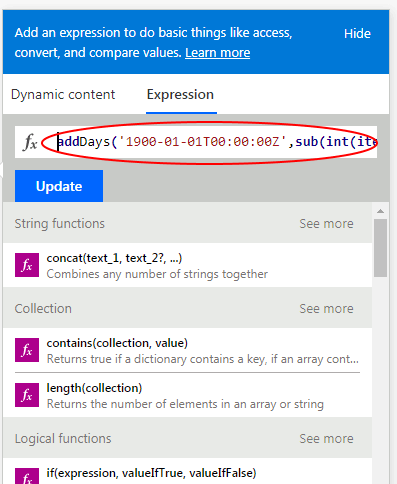Insert if(expression, valueIfTrue, valueIfFalse) function
The image size is (397, 484).
pos(188,471)
